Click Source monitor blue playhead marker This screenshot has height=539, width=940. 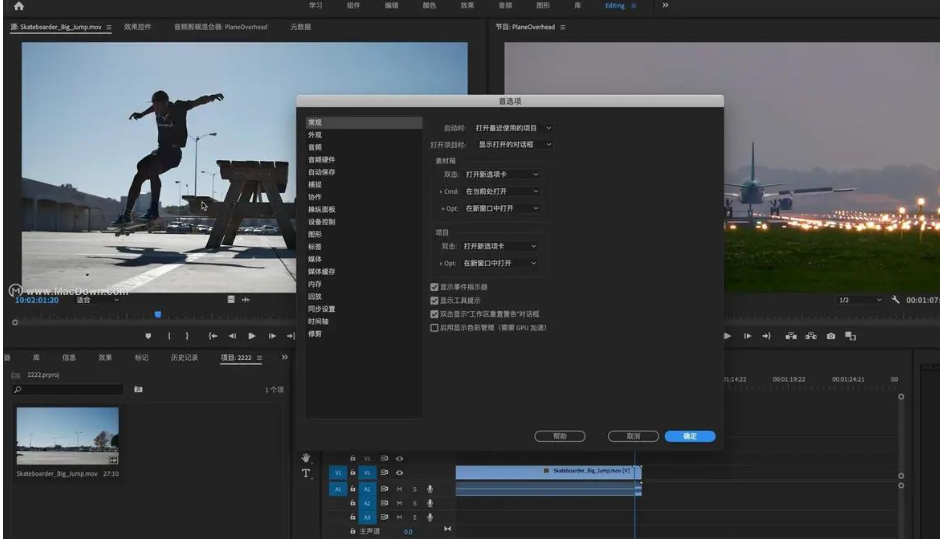158,314
